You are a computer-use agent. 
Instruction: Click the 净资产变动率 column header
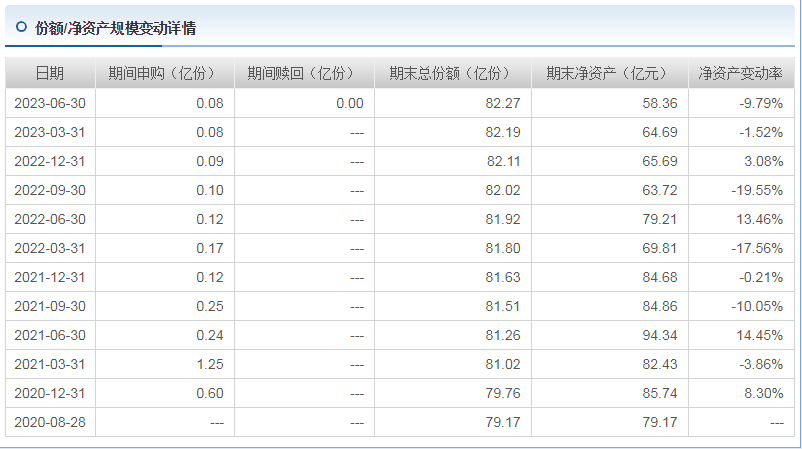pyautogui.click(x=741, y=74)
